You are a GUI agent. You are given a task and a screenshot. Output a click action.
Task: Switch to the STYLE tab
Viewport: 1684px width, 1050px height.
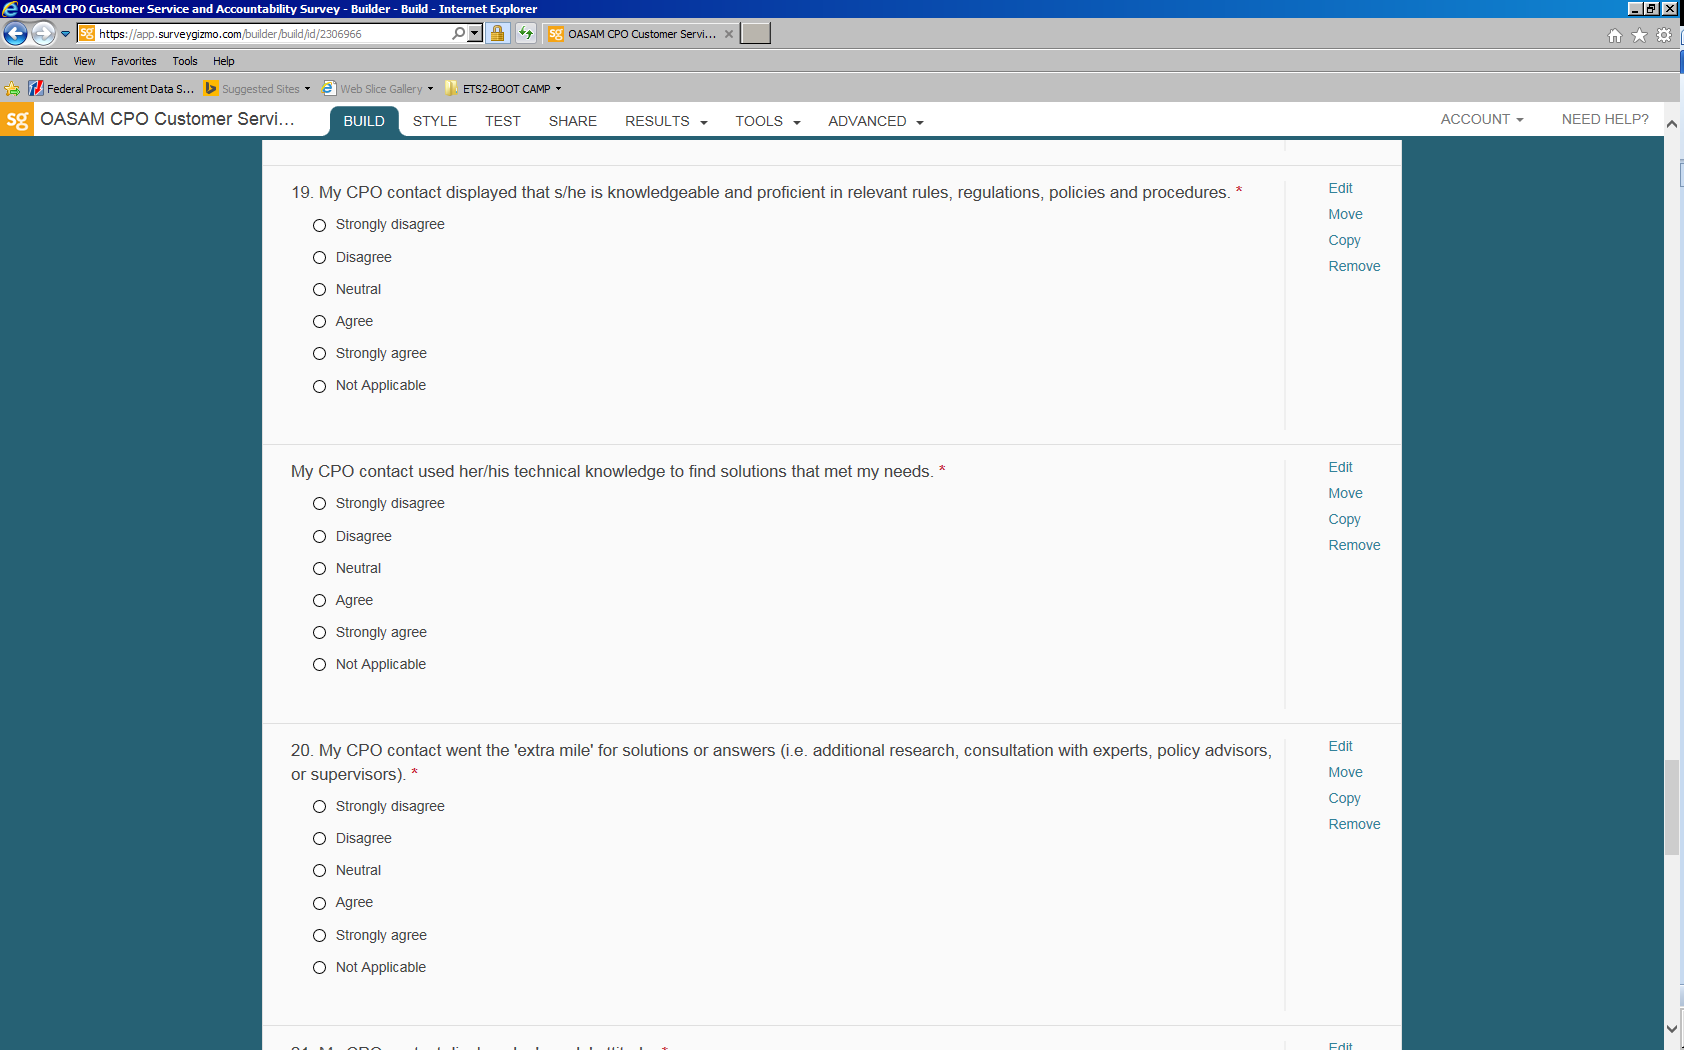coord(435,121)
